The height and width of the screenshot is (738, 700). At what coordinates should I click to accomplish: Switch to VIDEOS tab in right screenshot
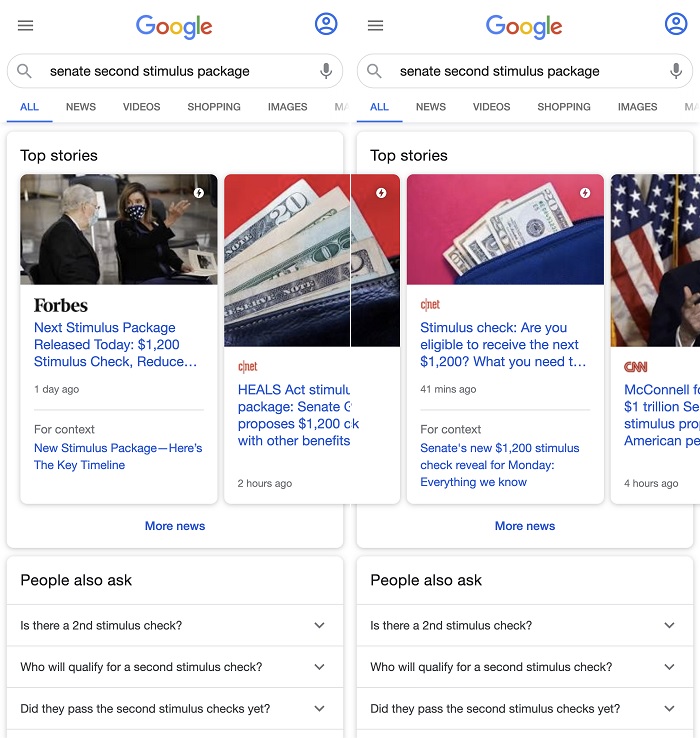click(491, 107)
